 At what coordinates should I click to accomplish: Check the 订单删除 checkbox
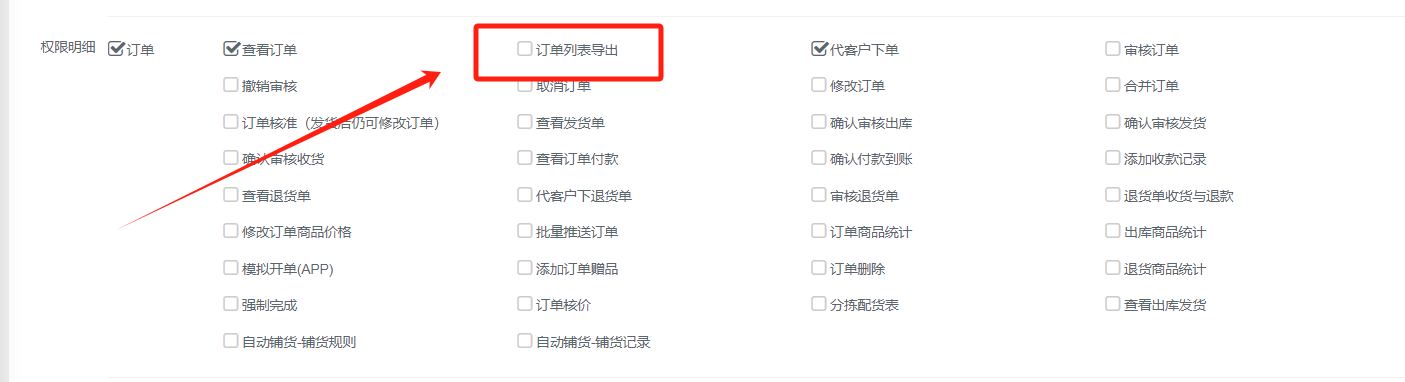point(819,268)
